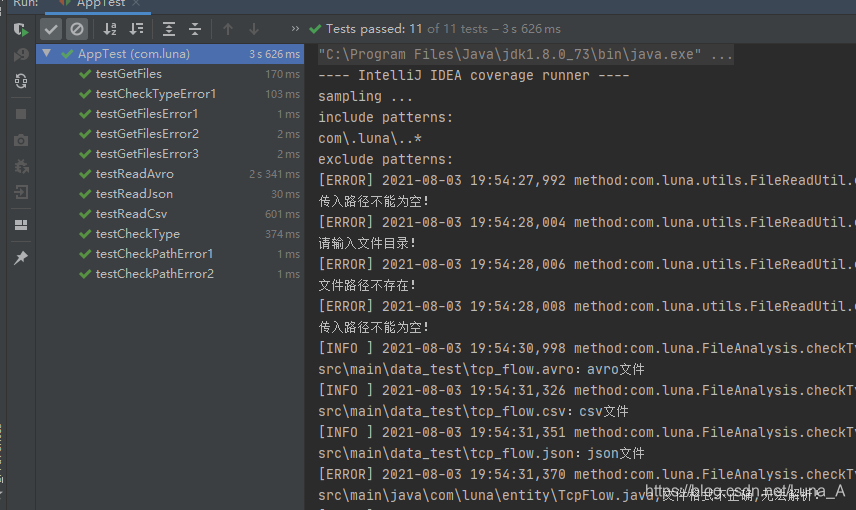The width and height of the screenshot is (856, 510).
Task: Select testGetFilesError1 test result
Action: click(x=170, y=114)
